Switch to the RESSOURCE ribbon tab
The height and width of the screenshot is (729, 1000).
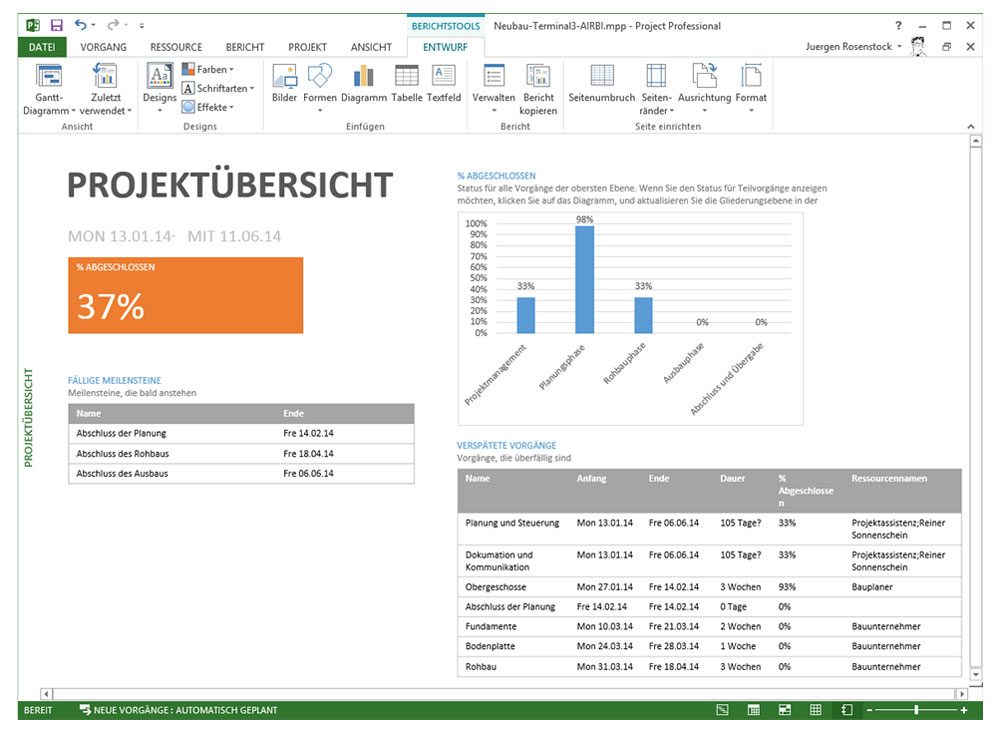(176, 47)
